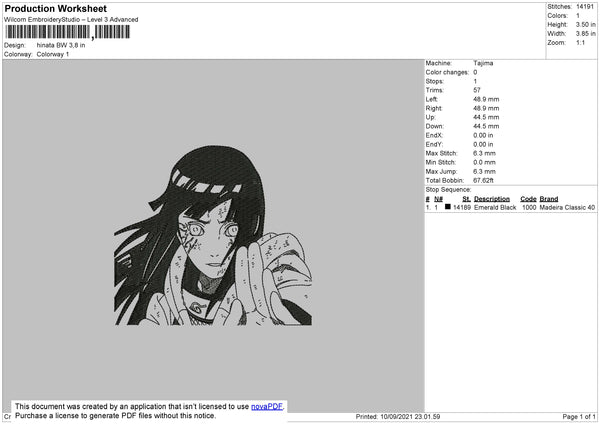Select the 'Page 1 of 1' footer

(x=579, y=417)
